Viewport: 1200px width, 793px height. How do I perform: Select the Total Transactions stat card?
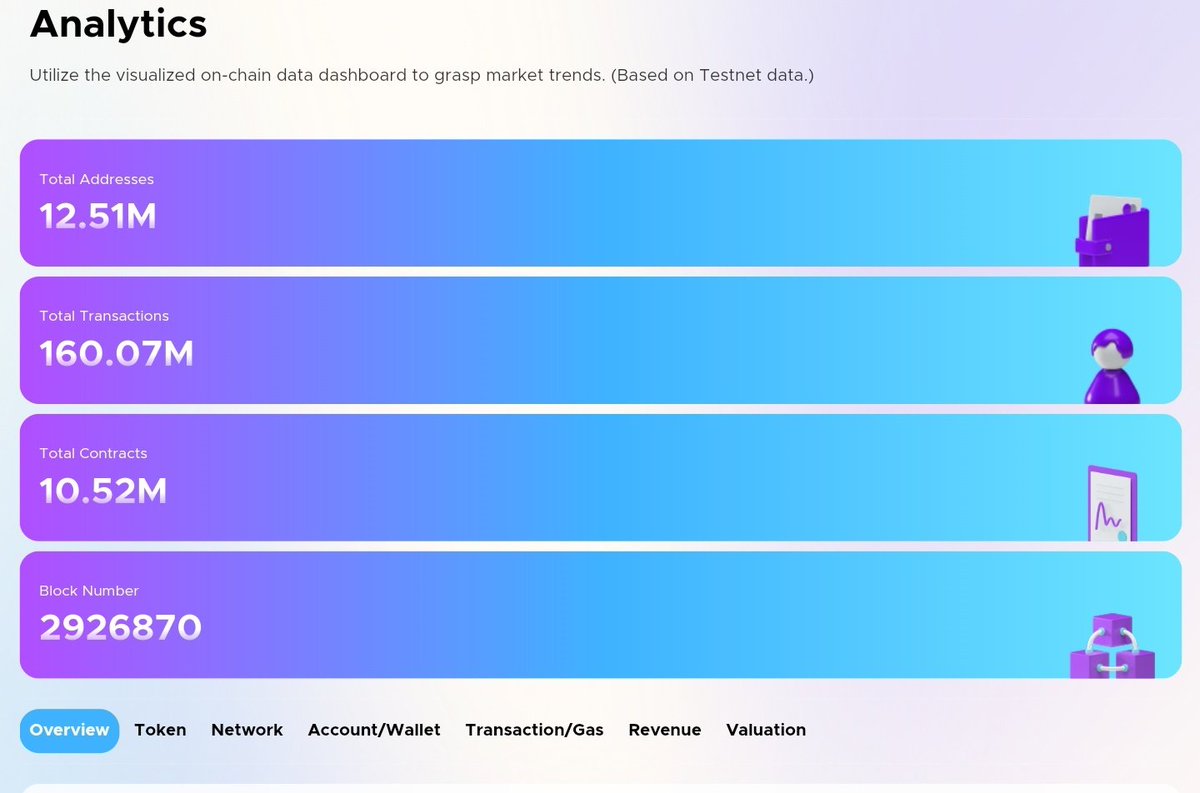(600, 339)
